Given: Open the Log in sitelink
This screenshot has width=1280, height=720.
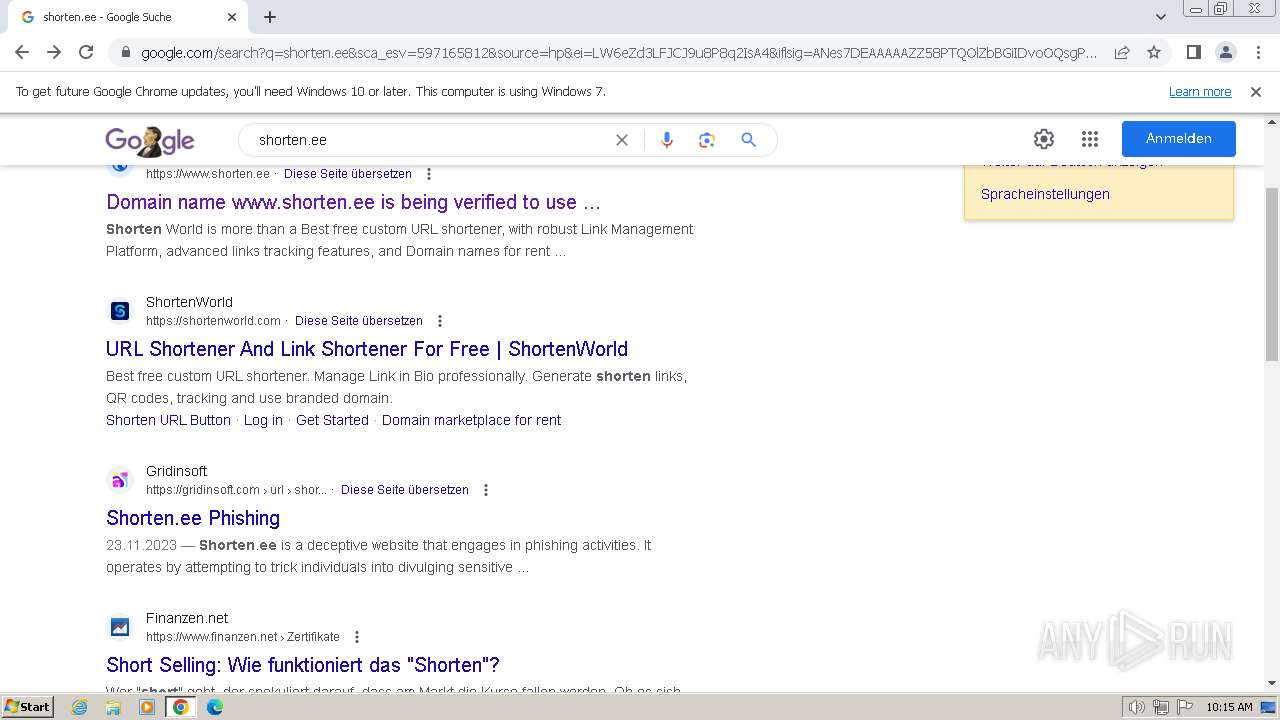Looking at the screenshot, I should coord(263,420).
